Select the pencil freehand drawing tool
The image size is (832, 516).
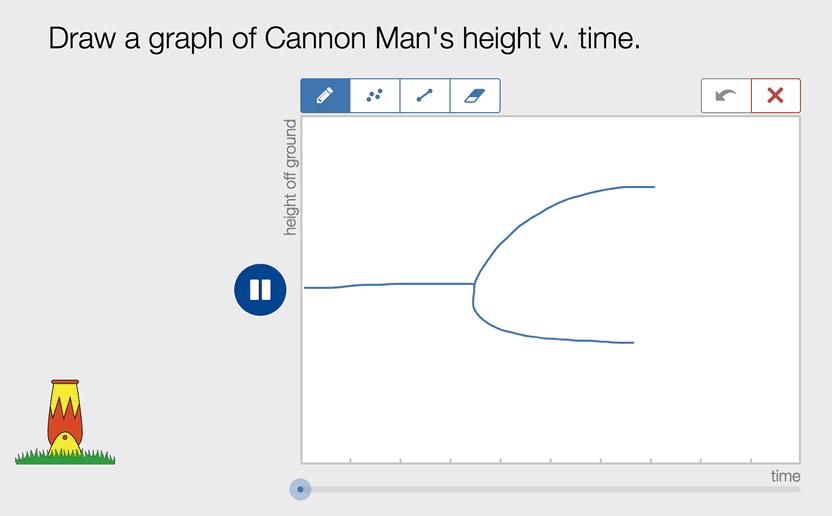coord(325,96)
